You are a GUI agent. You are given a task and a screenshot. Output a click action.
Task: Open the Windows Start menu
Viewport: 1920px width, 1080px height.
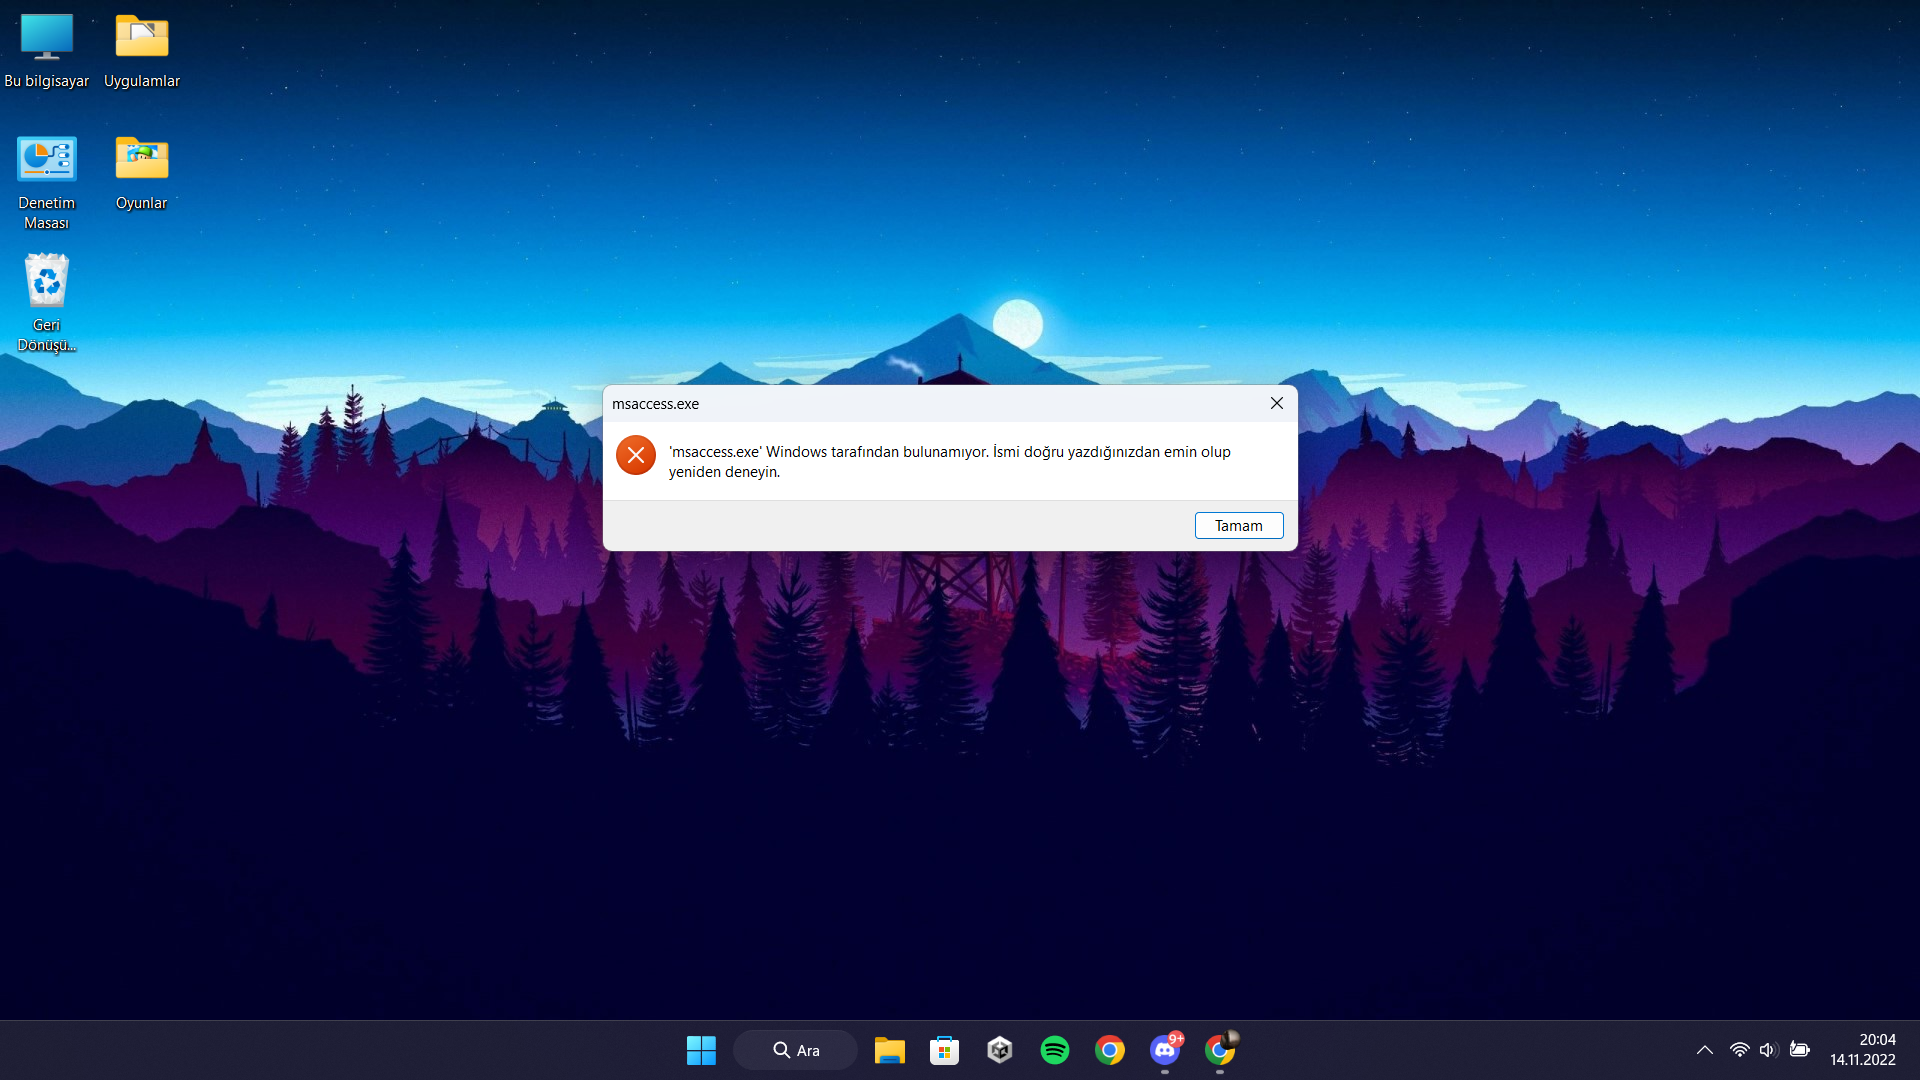(x=701, y=1050)
